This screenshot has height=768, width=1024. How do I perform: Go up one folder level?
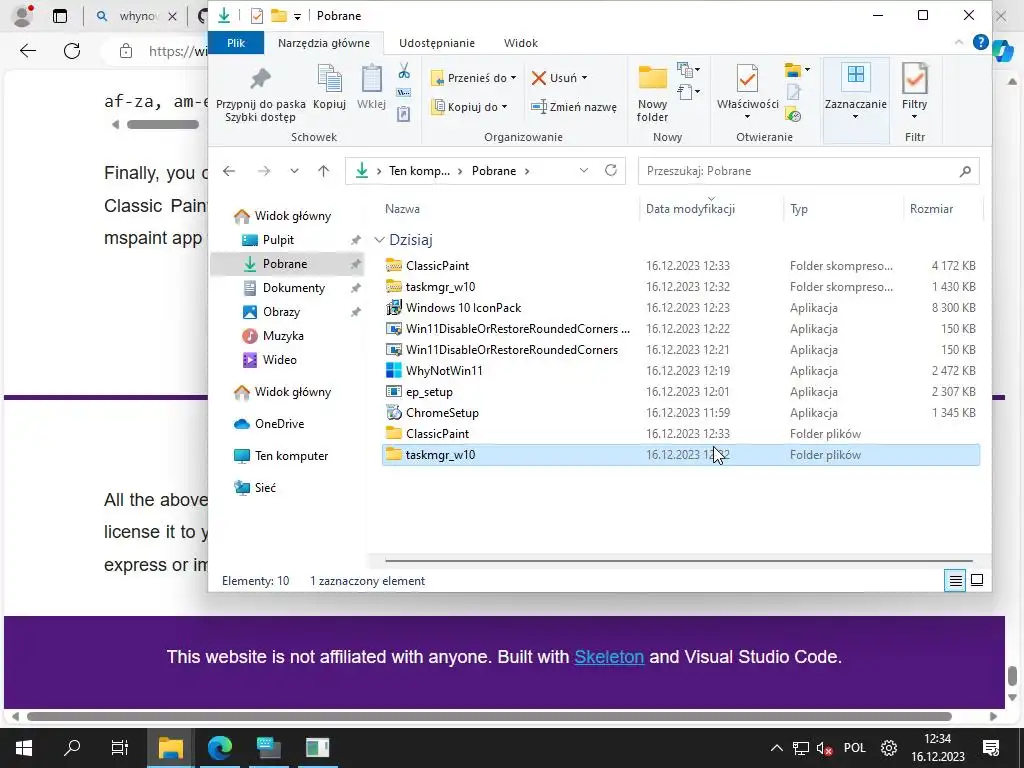click(323, 171)
